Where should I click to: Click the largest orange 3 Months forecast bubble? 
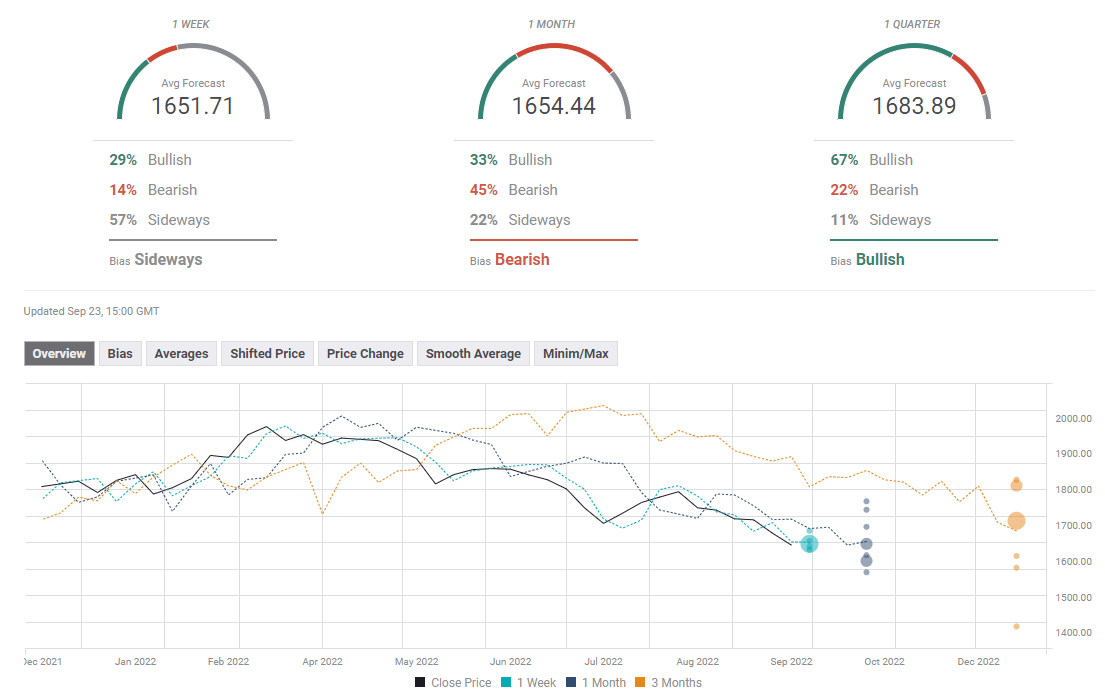1016,521
